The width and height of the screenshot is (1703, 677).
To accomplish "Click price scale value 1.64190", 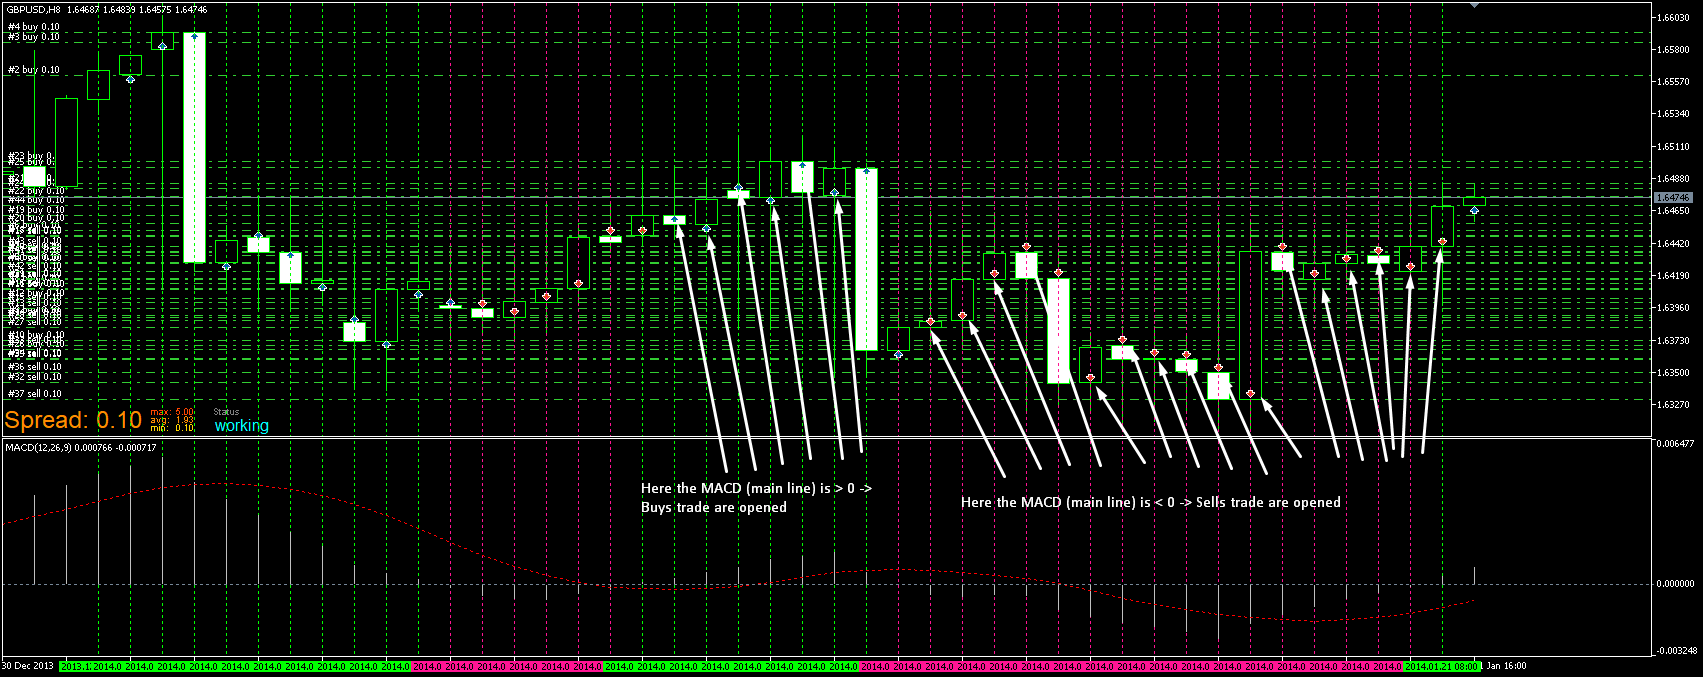I will pyautogui.click(x=1673, y=275).
